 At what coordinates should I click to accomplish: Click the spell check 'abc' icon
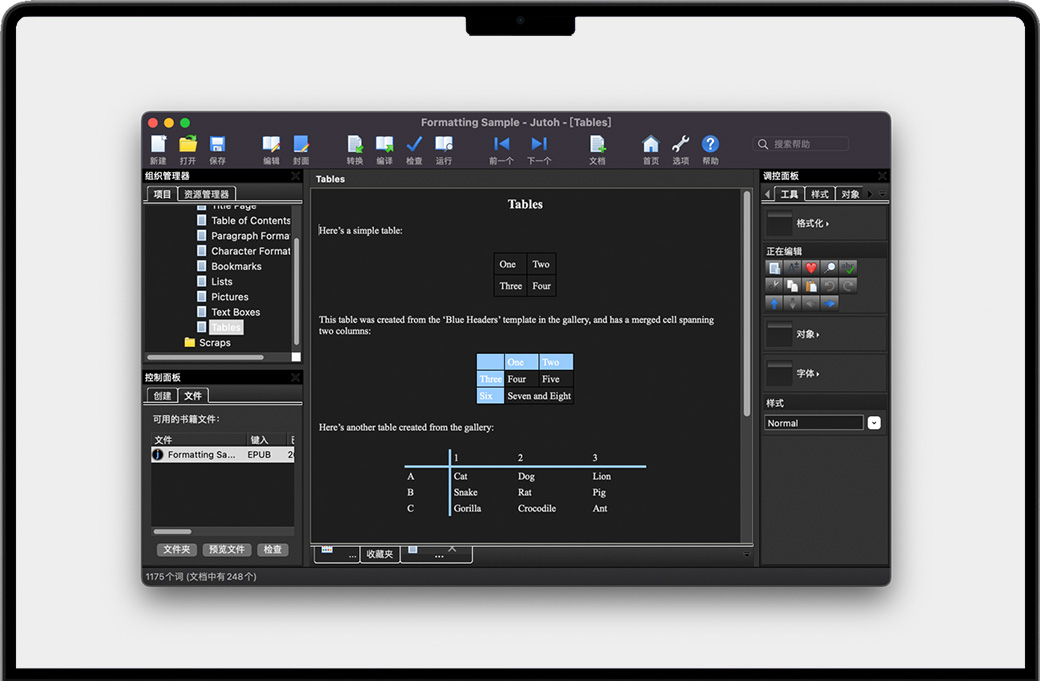[x=849, y=268]
